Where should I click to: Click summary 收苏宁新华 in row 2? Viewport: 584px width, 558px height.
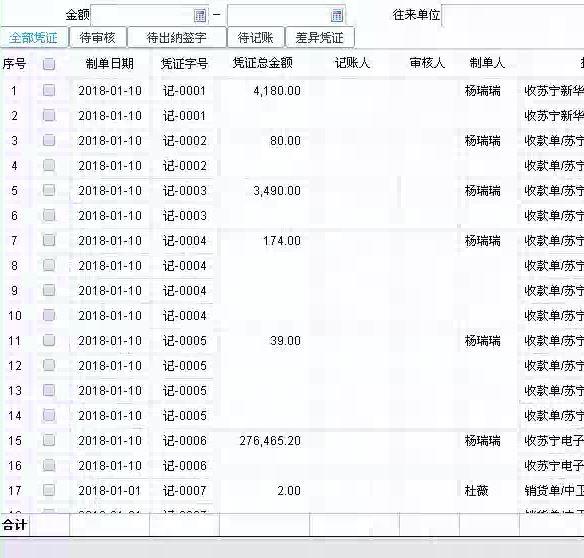554,116
